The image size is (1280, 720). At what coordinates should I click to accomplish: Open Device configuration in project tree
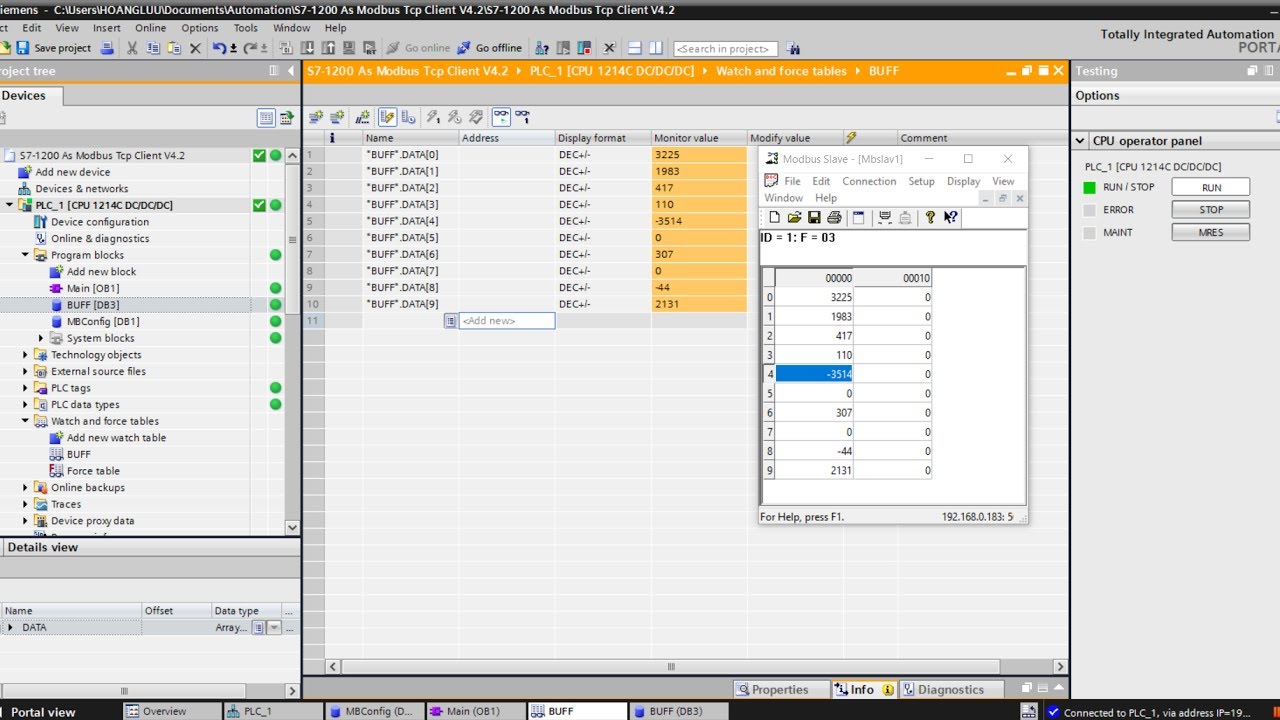click(99, 222)
